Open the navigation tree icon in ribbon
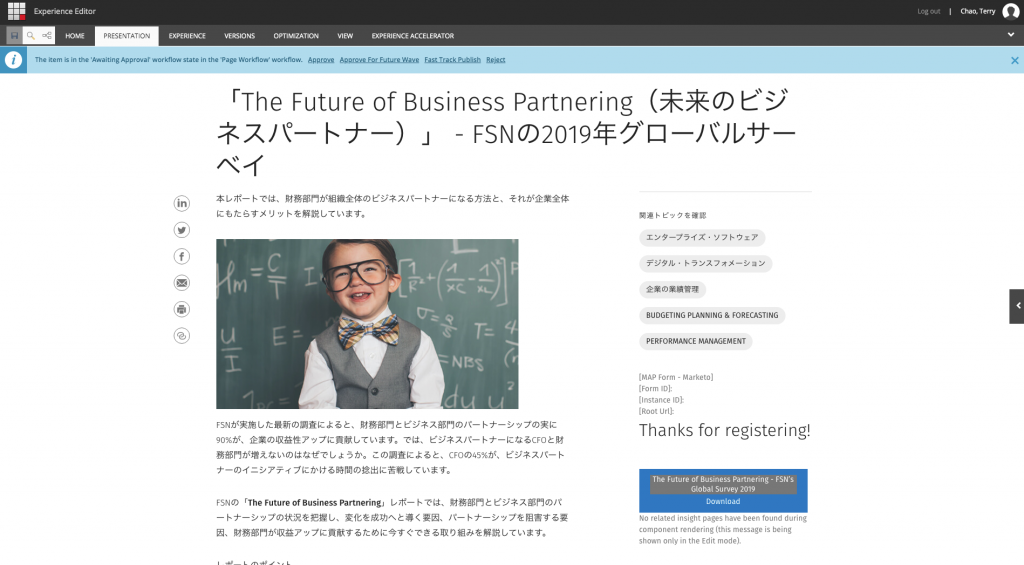The image size is (1024, 565). (47, 36)
